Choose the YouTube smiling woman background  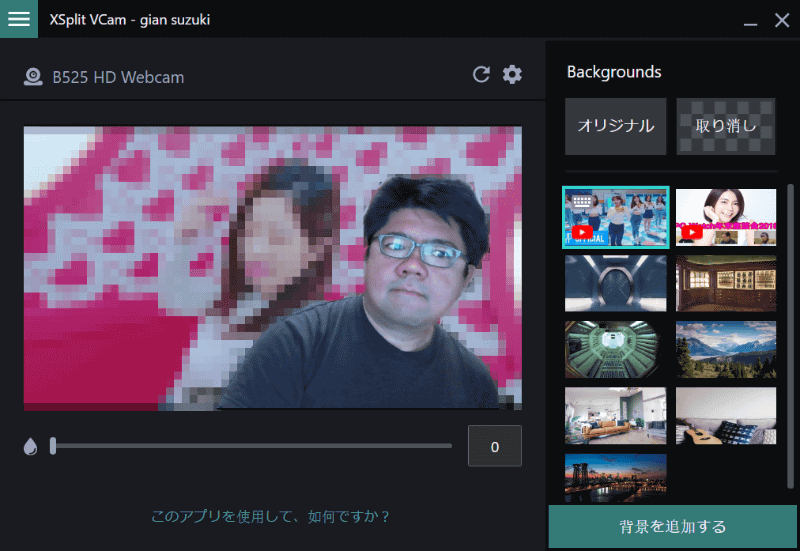(x=726, y=217)
